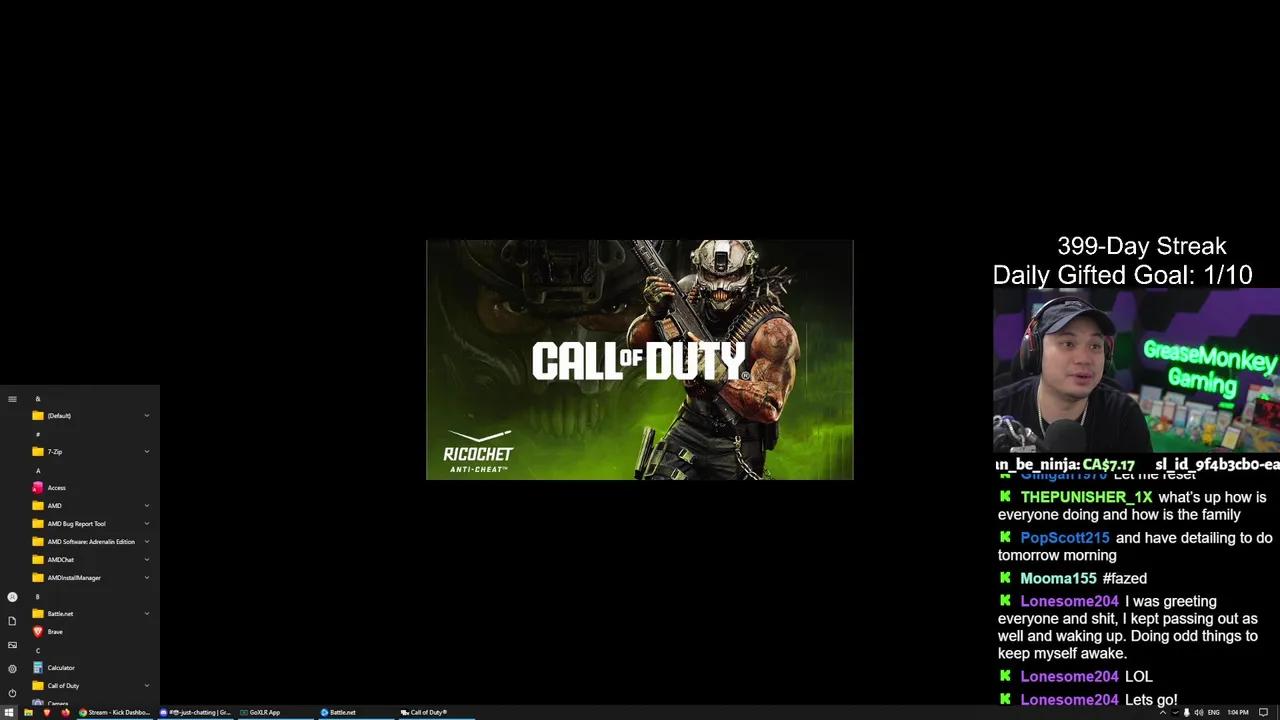
Task: Switch to Stream - Kick Dashboard Chrome window
Action: (115, 712)
